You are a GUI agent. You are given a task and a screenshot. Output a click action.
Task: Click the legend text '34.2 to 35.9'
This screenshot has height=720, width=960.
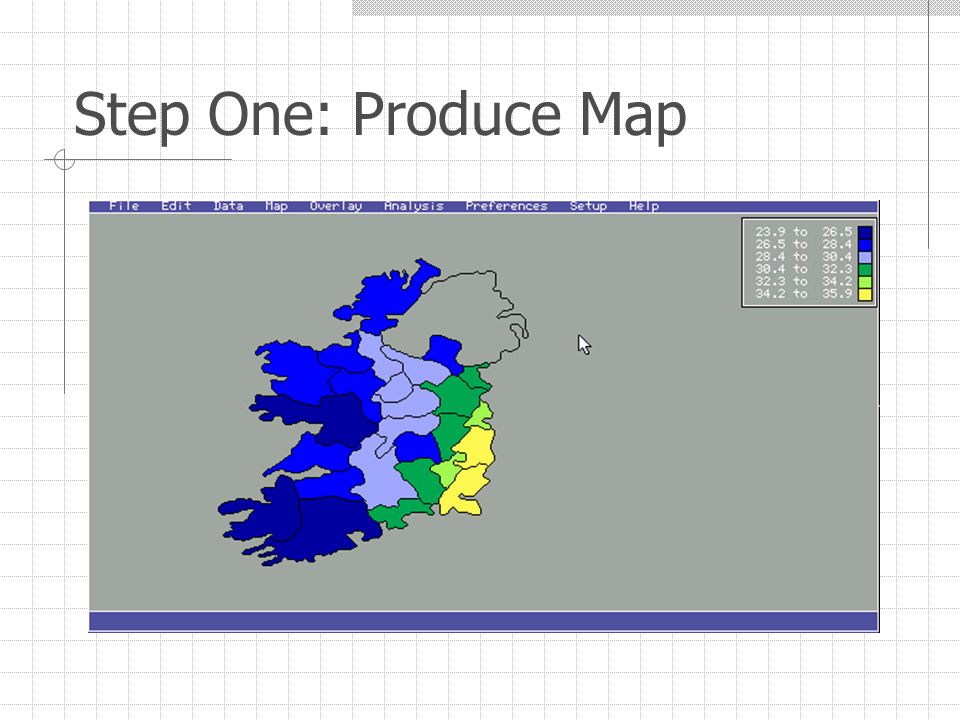(x=804, y=293)
